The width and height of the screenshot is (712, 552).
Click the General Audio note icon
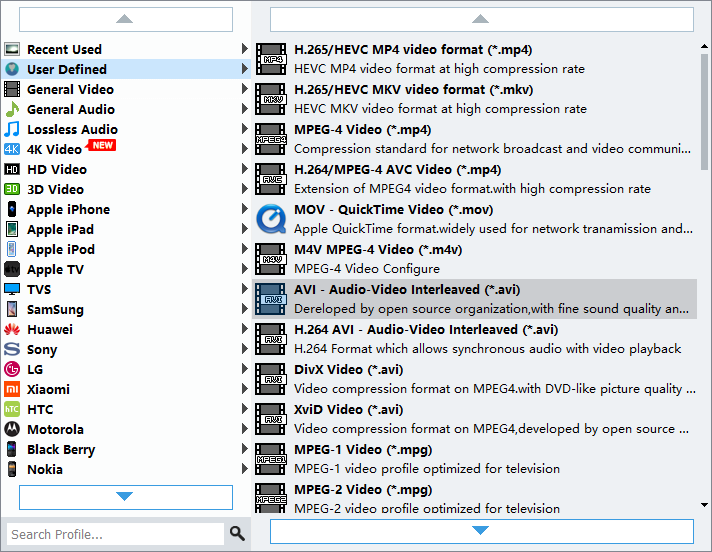[12, 109]
